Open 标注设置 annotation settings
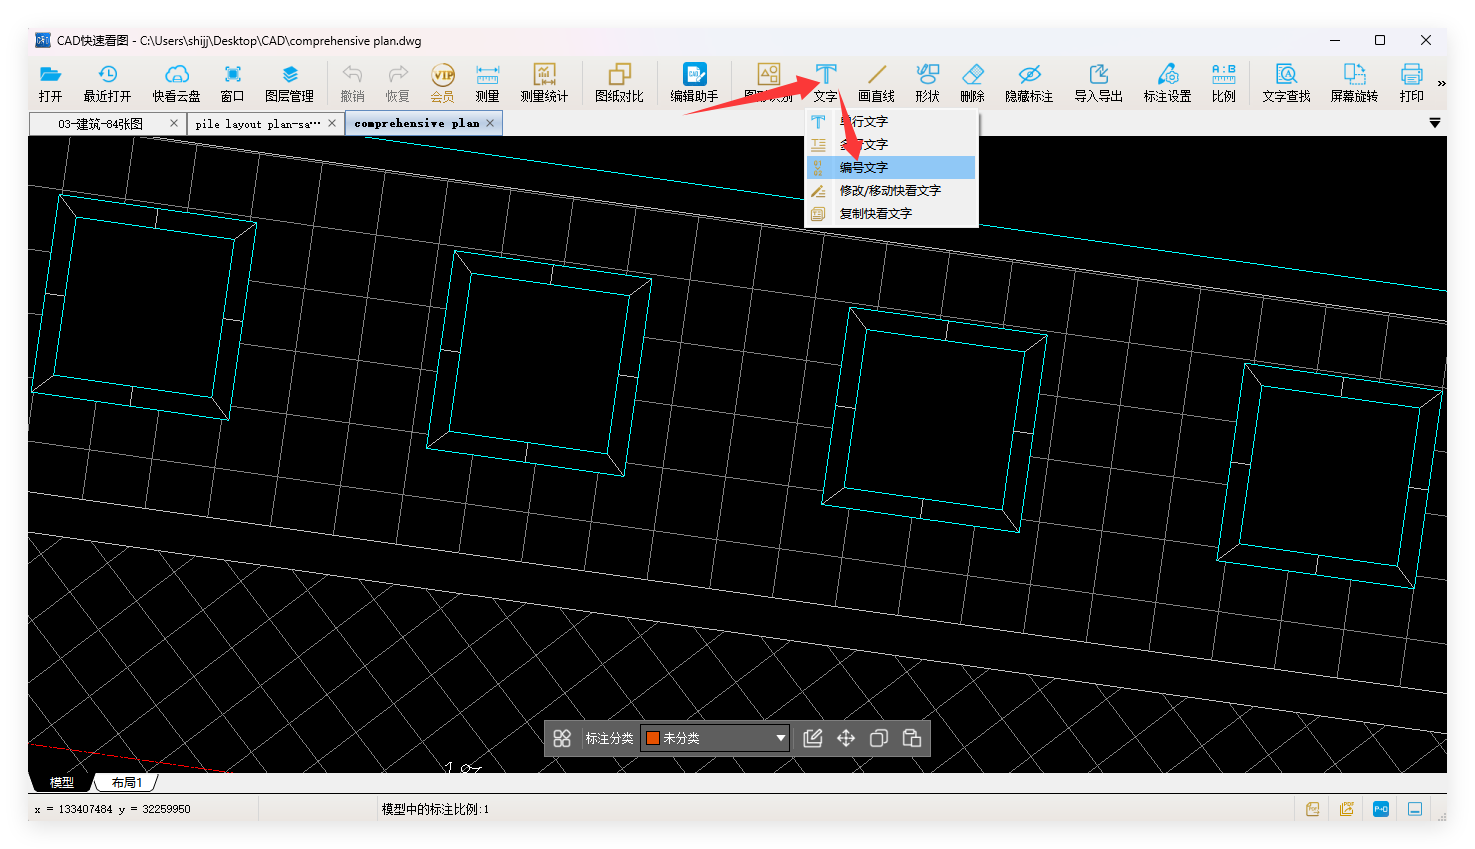The width and height of the screenshot is (1475, 849). [x=1167, y=83]
